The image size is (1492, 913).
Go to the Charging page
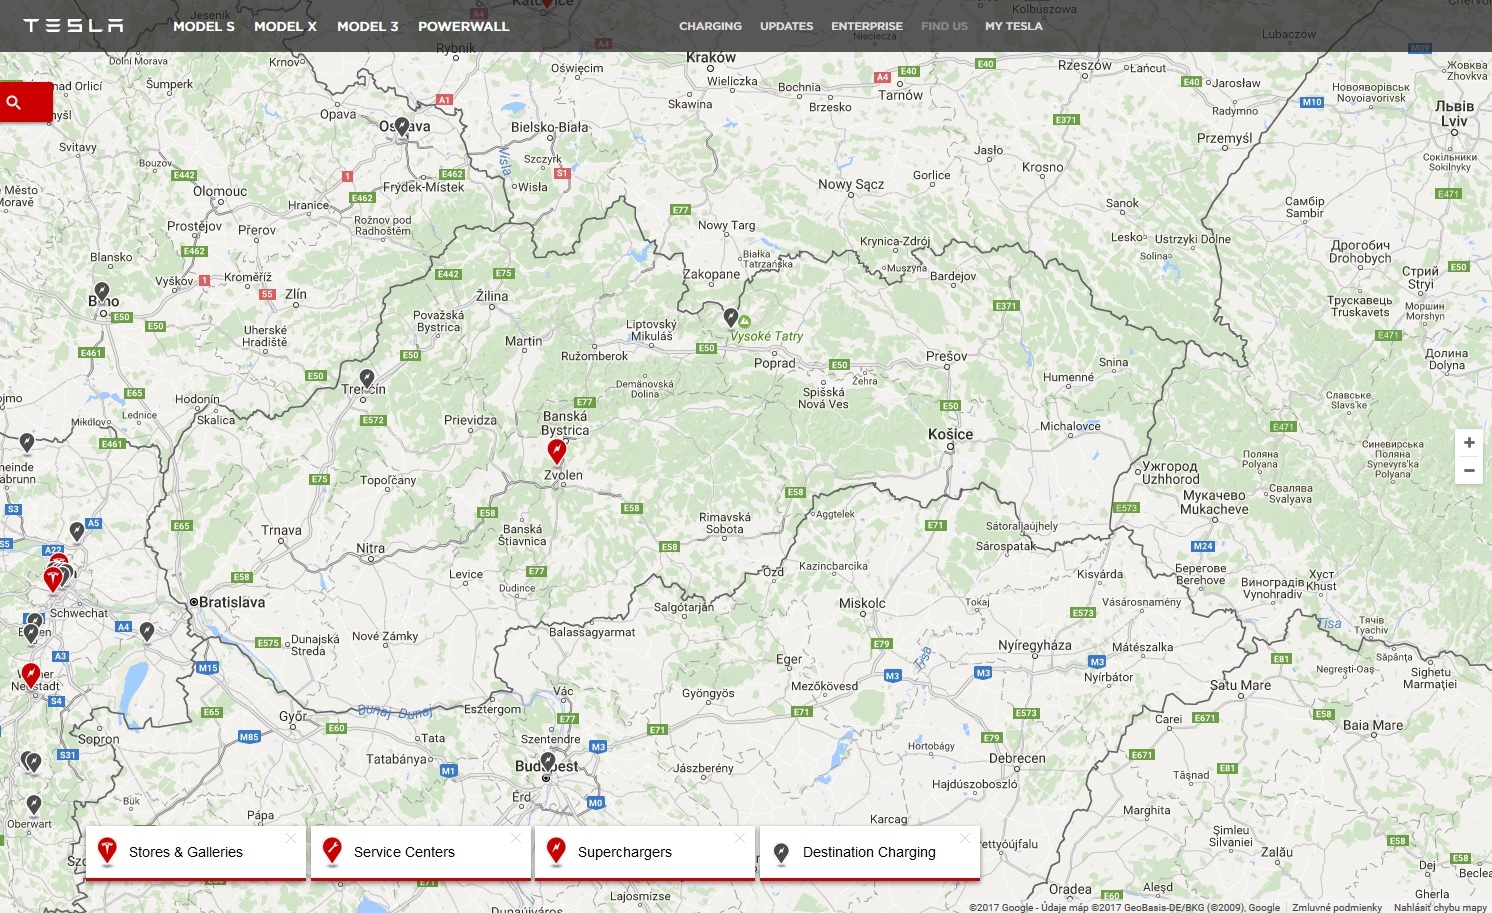pyautogui.click(x=710, y=26)
